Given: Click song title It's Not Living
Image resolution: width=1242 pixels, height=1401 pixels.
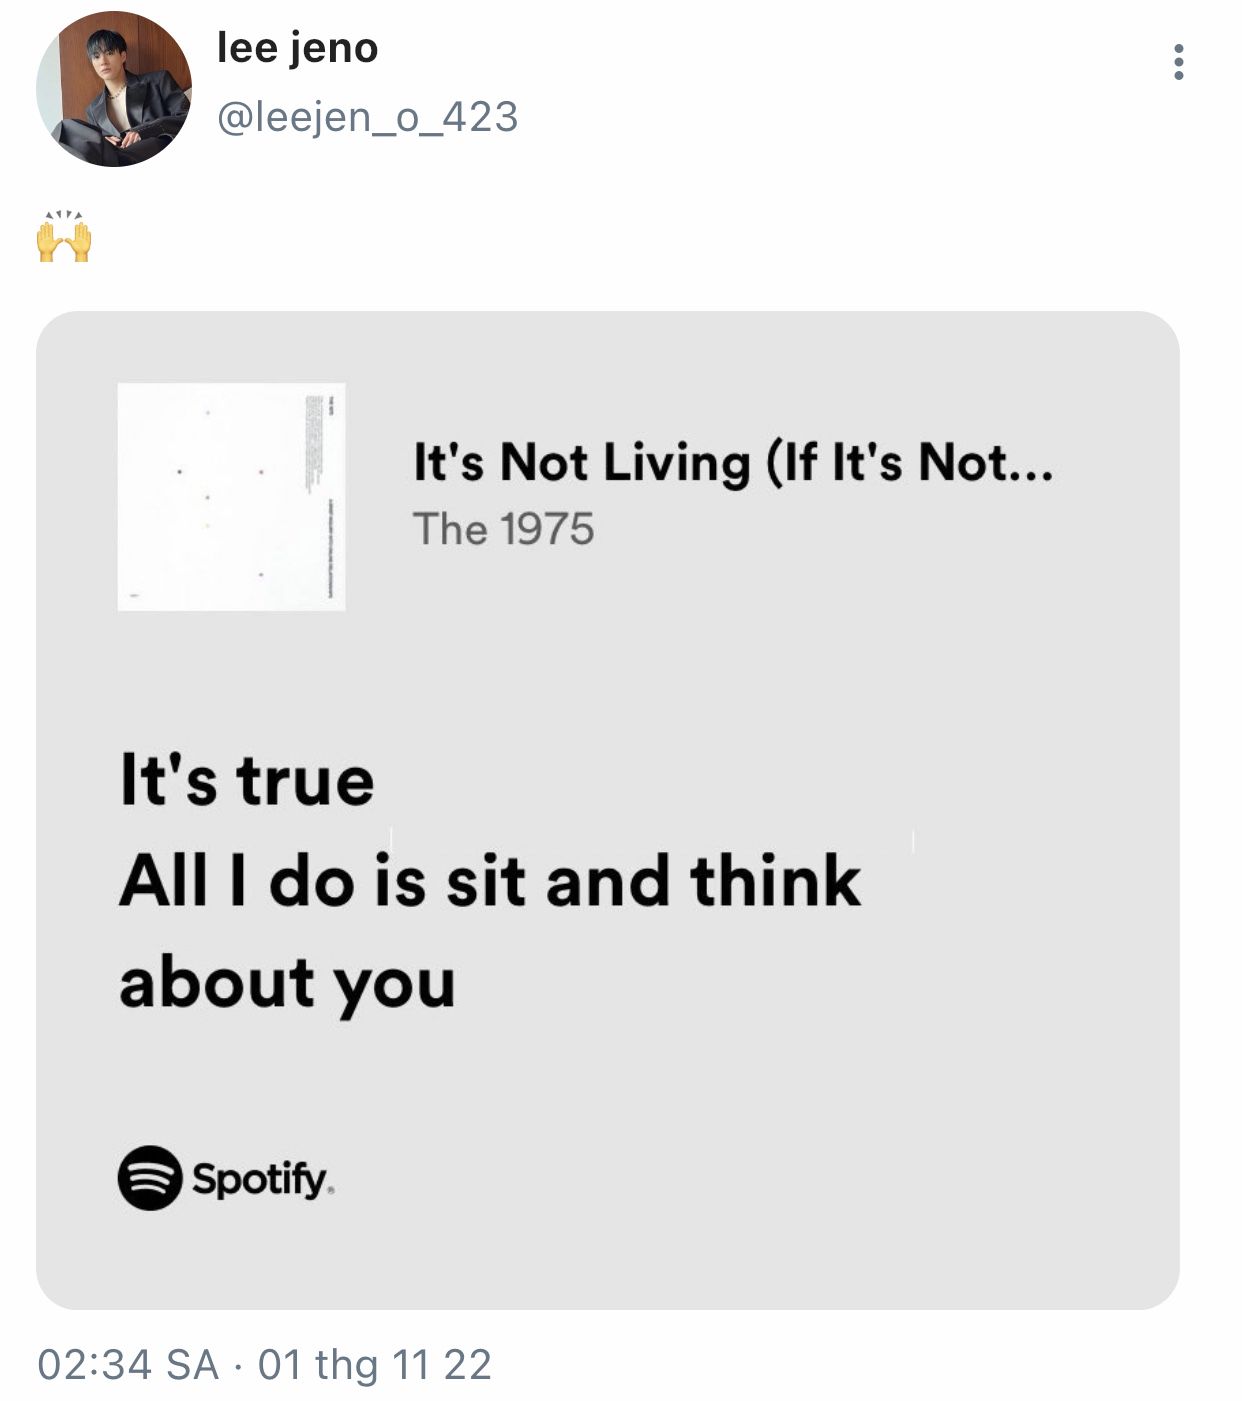Looking at the screenshot, I should tap(700, 463).
